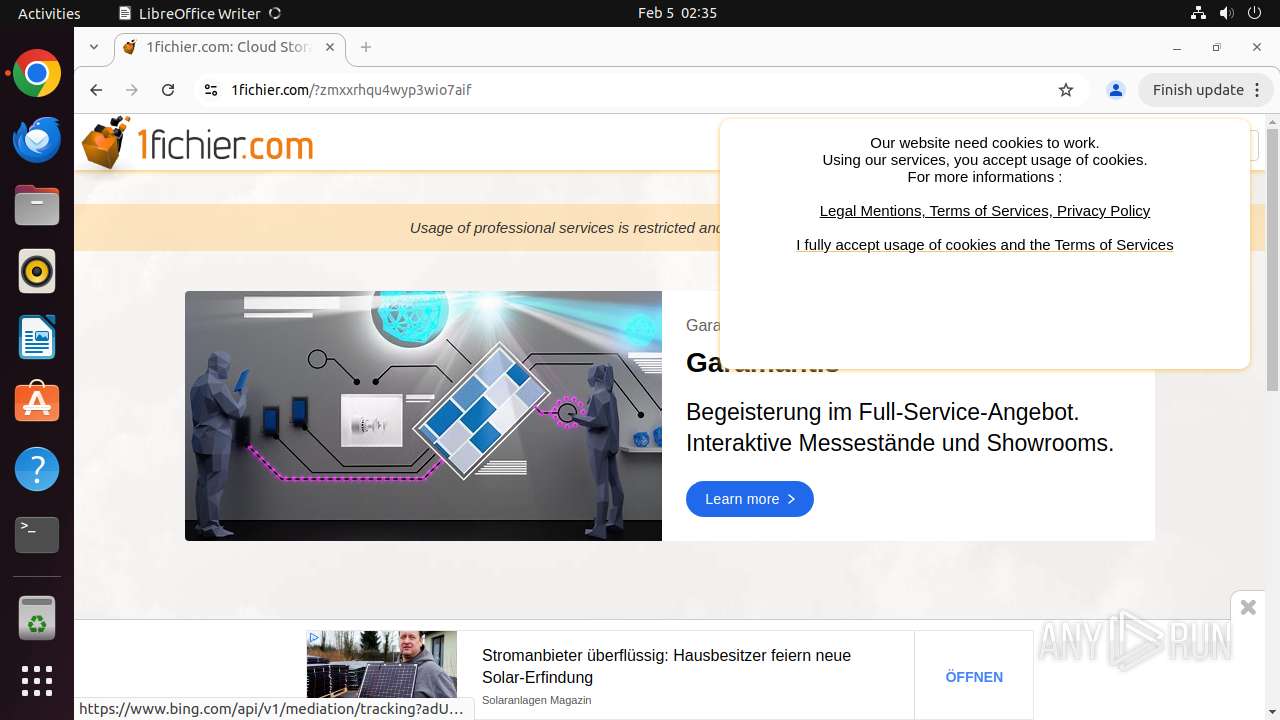Reload the 1fichier page
The height and width of the screenshot is (720, 1280).
(x=168, y=90)
